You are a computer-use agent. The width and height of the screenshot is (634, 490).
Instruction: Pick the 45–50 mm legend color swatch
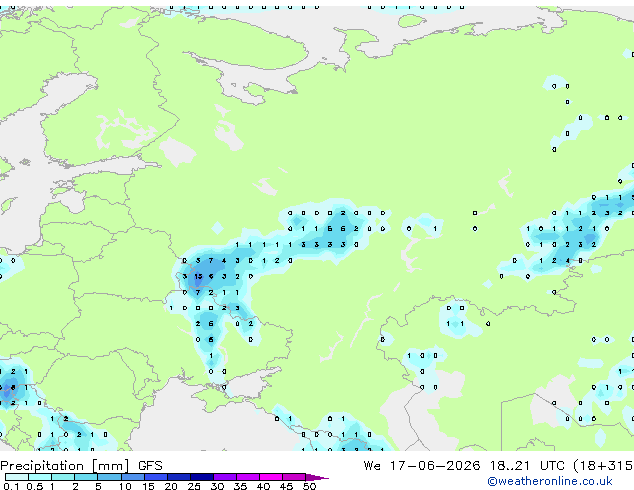coord(294,477)
